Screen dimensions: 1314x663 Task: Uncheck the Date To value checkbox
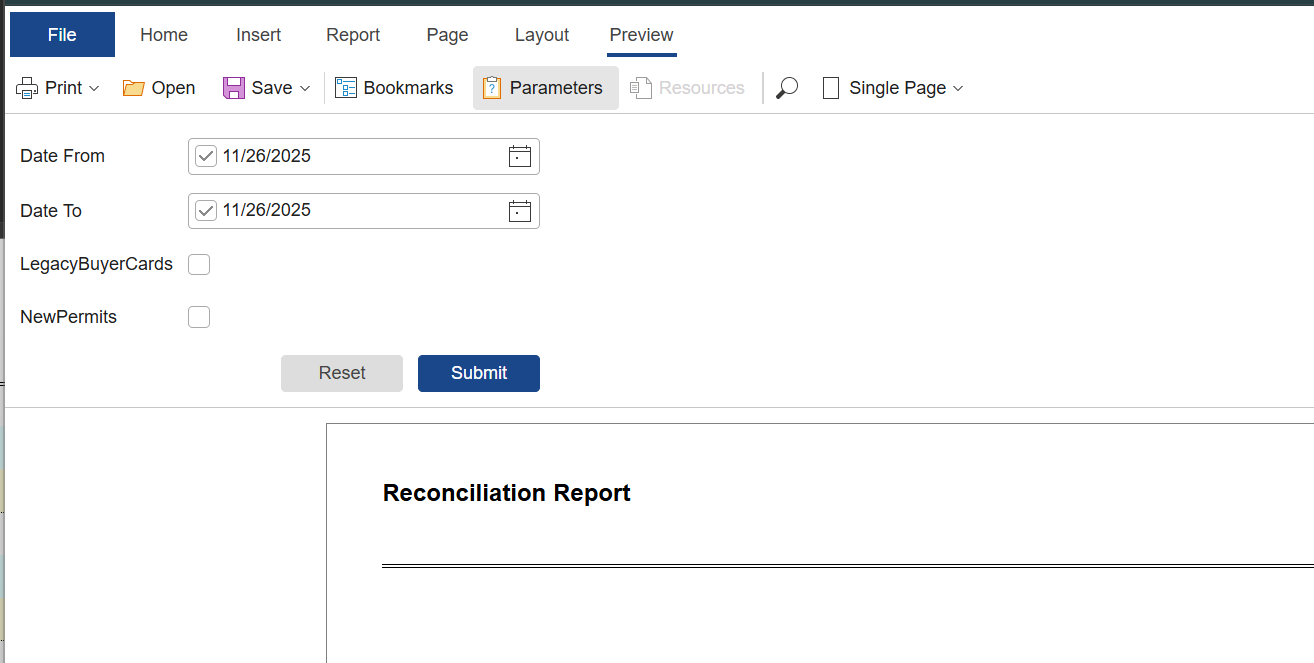pyautogui.click(x=206, y=210)
